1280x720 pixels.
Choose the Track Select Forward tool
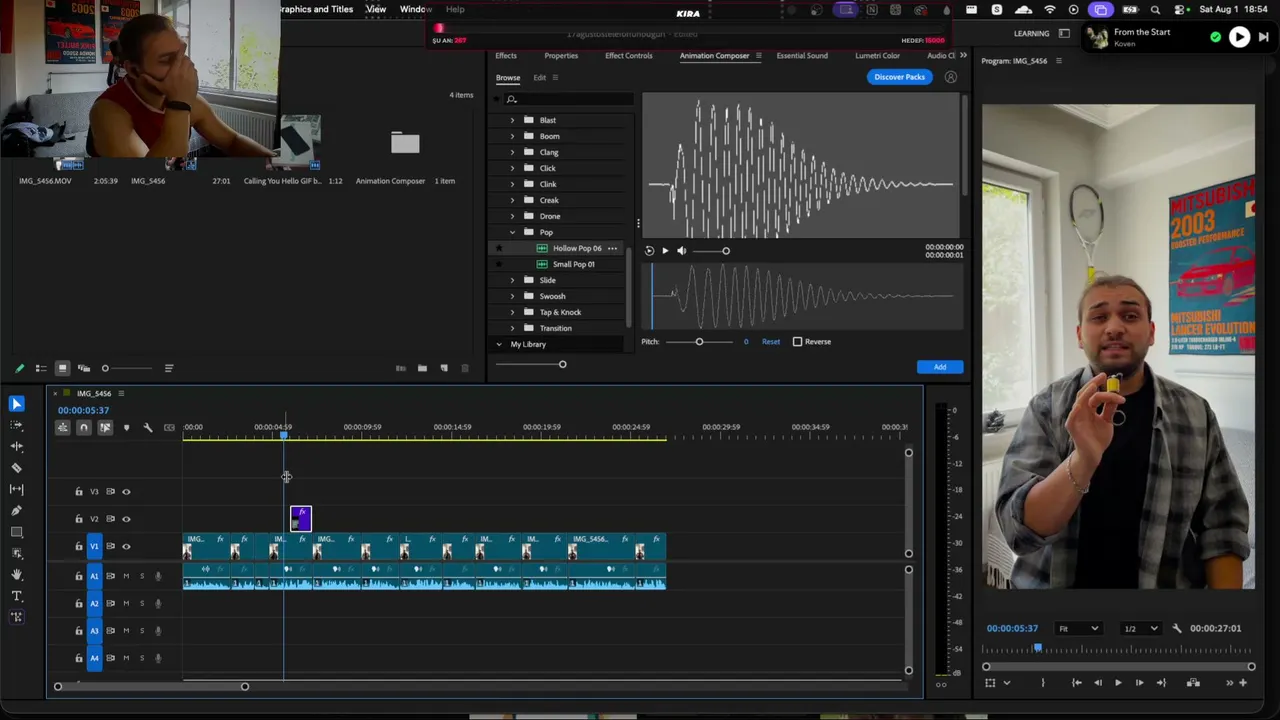coord(17,425)
